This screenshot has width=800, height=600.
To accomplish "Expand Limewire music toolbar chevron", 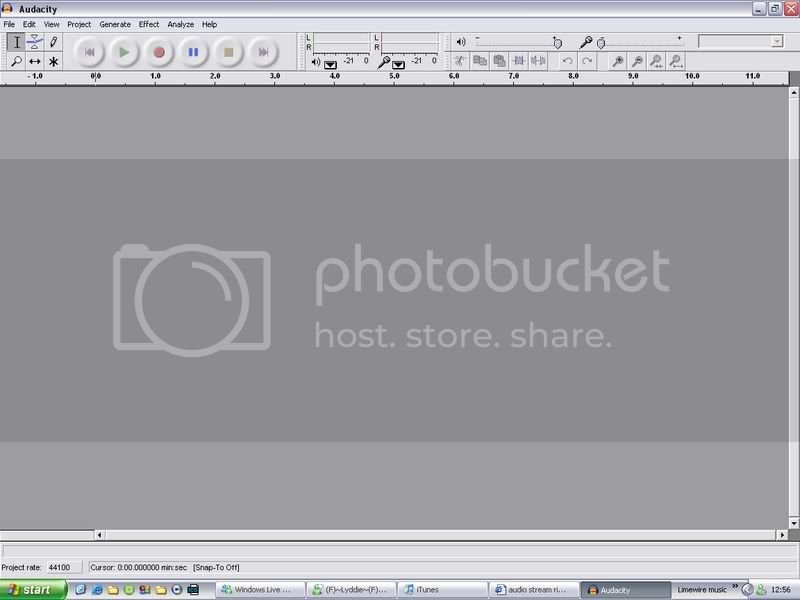I will point(735,586).
